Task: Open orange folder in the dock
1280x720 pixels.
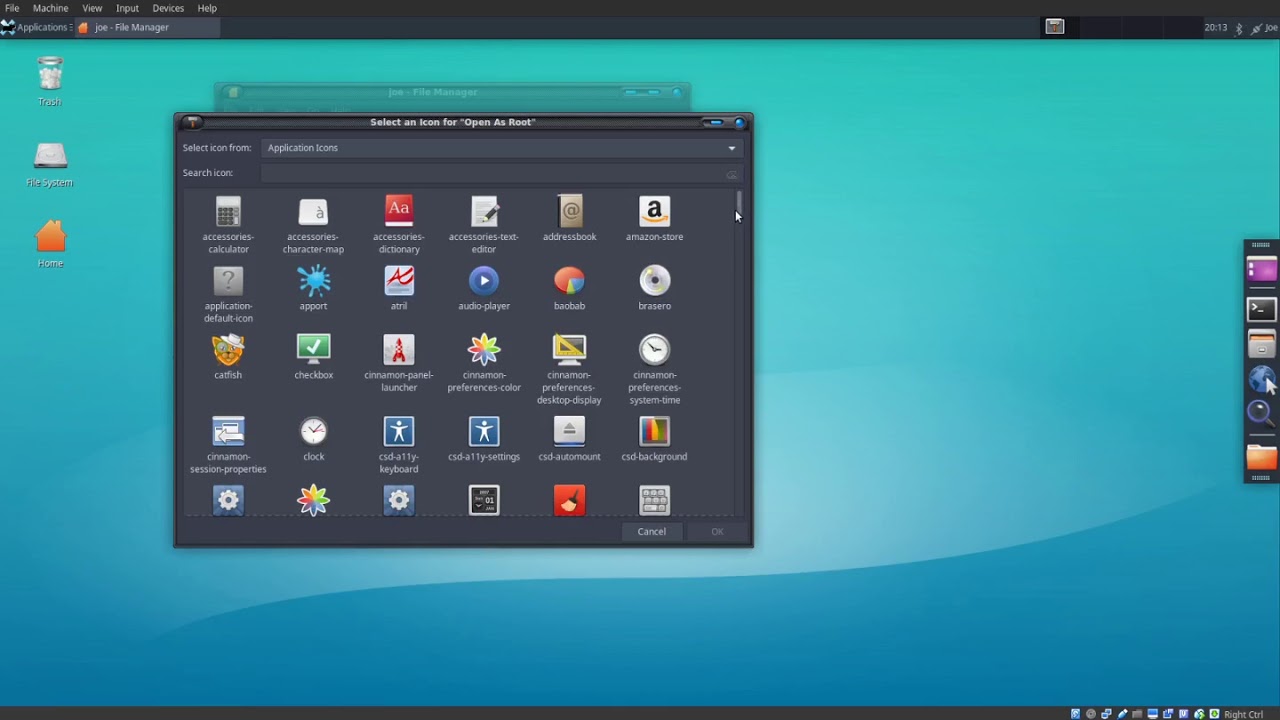Action: pos(1262,457)
